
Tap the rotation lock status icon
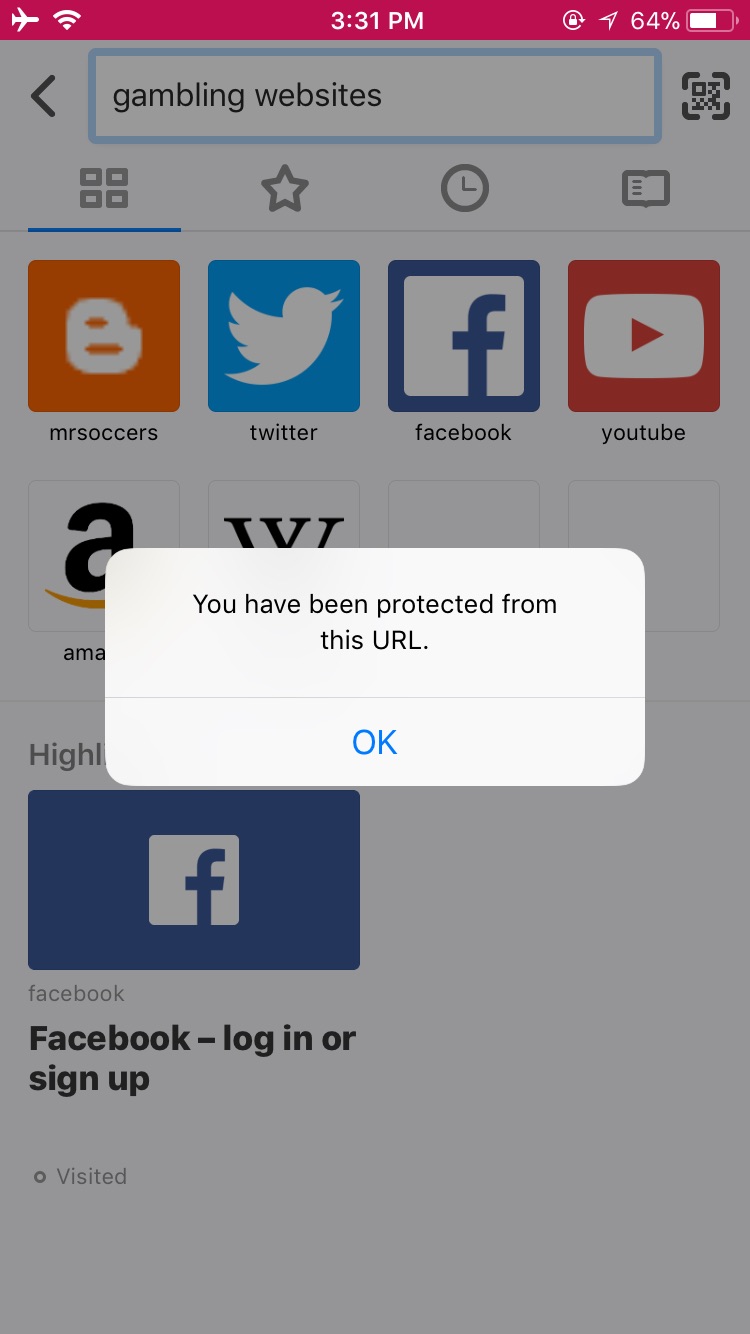[x=573, y=20]
